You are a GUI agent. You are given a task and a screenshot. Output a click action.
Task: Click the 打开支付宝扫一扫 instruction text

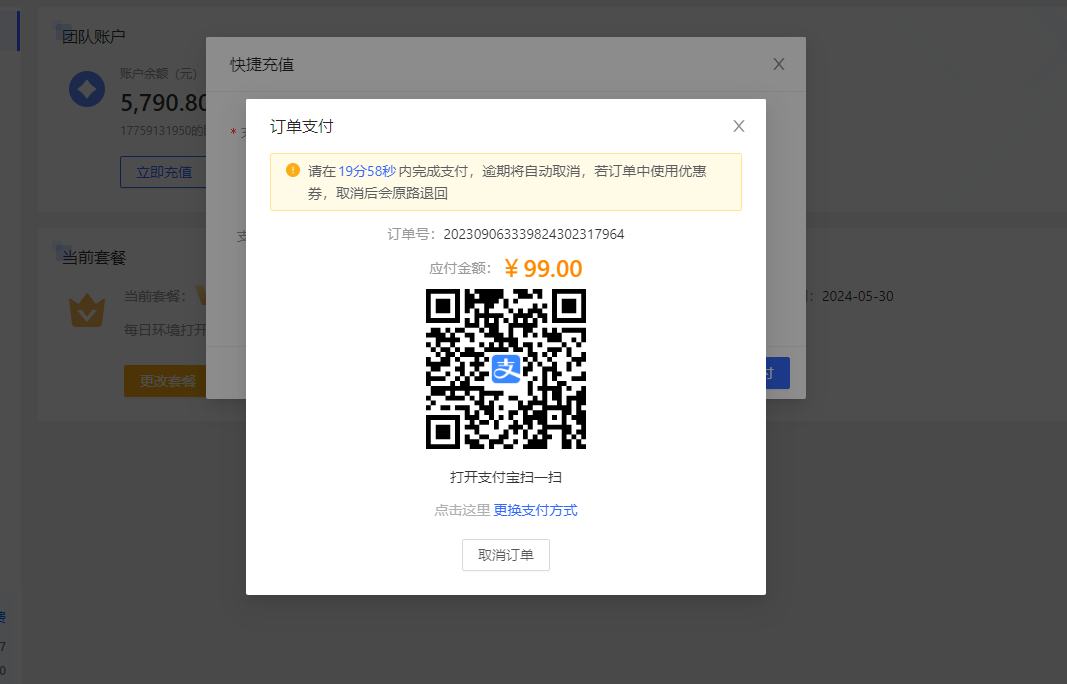506,477
